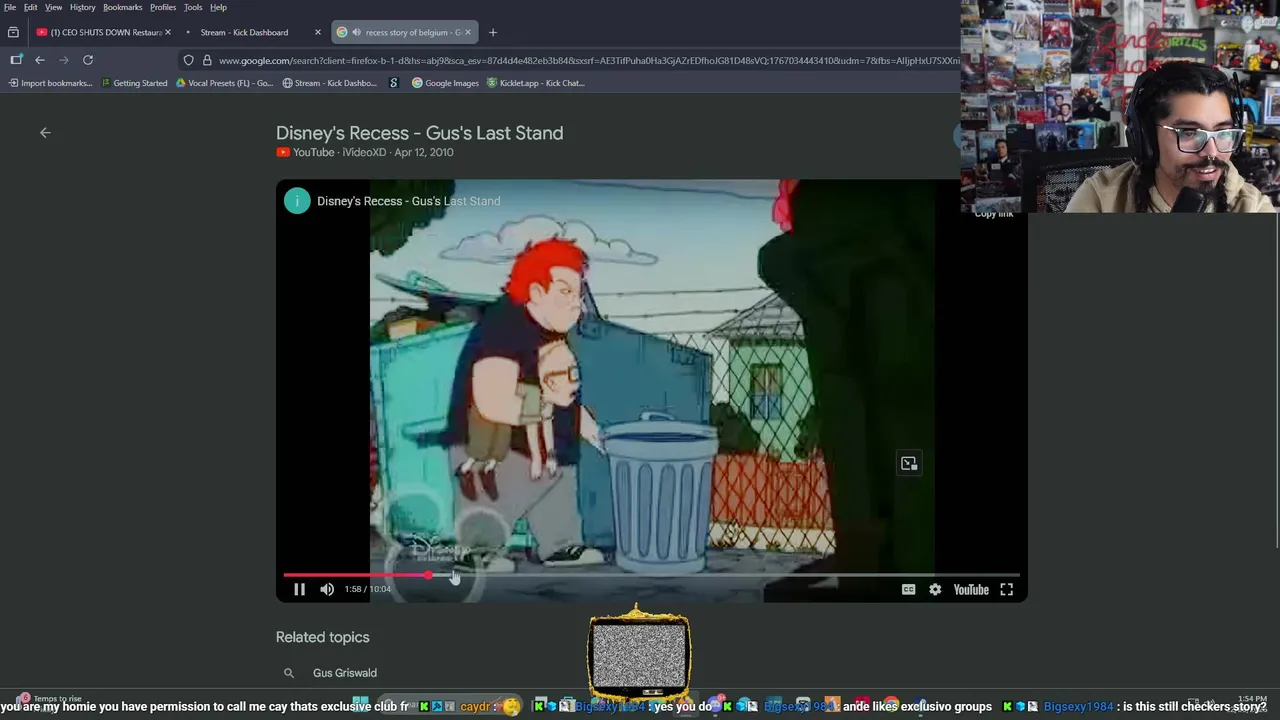Open the video title link in the player header
The width and height of the screenshot is (1280, 720).
(408, 201)
